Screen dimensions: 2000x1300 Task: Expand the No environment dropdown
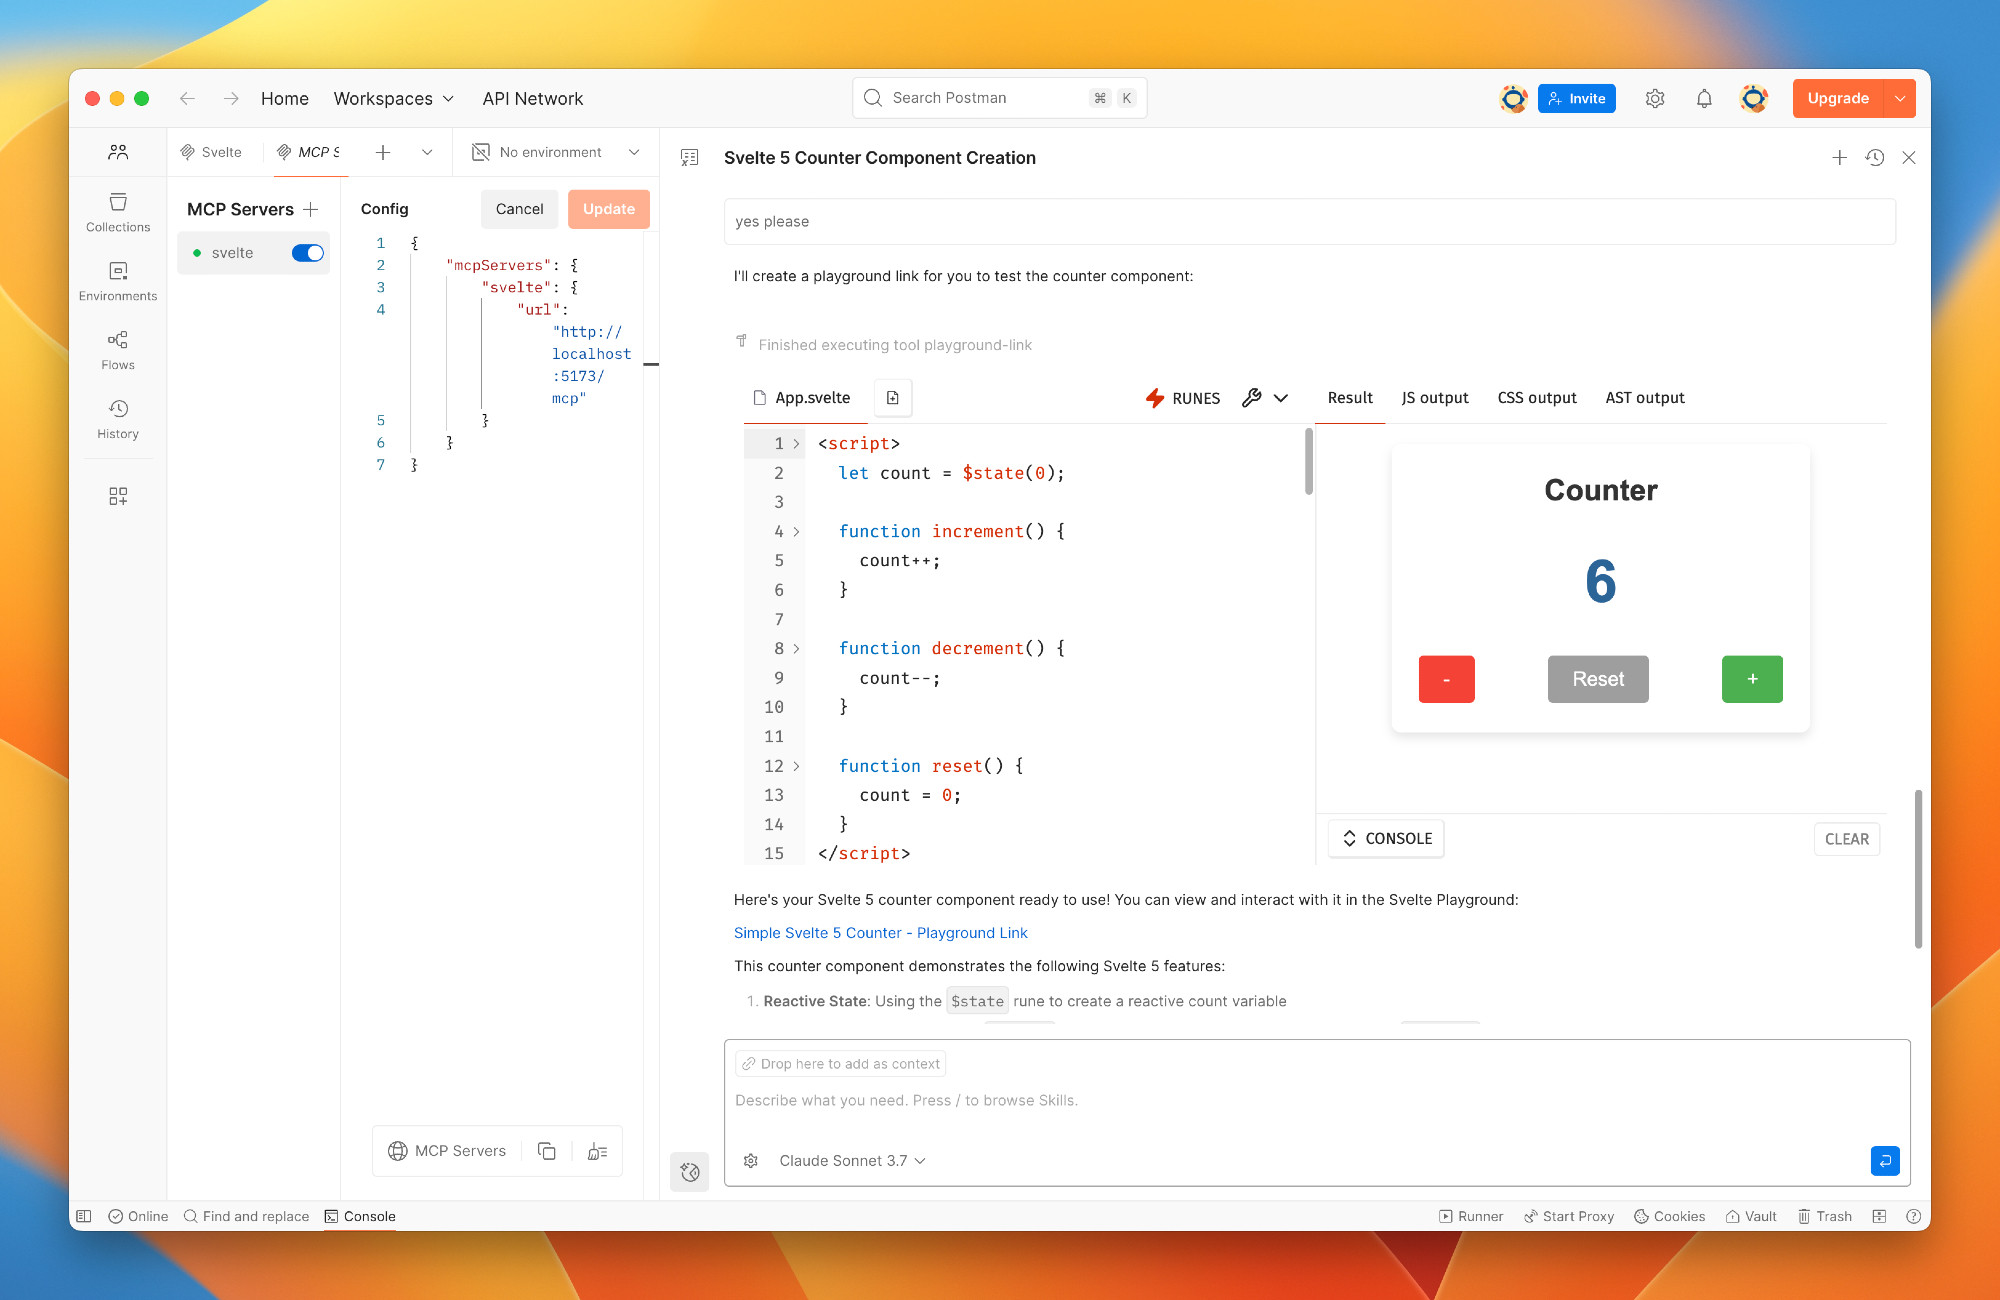coord(553,151)
